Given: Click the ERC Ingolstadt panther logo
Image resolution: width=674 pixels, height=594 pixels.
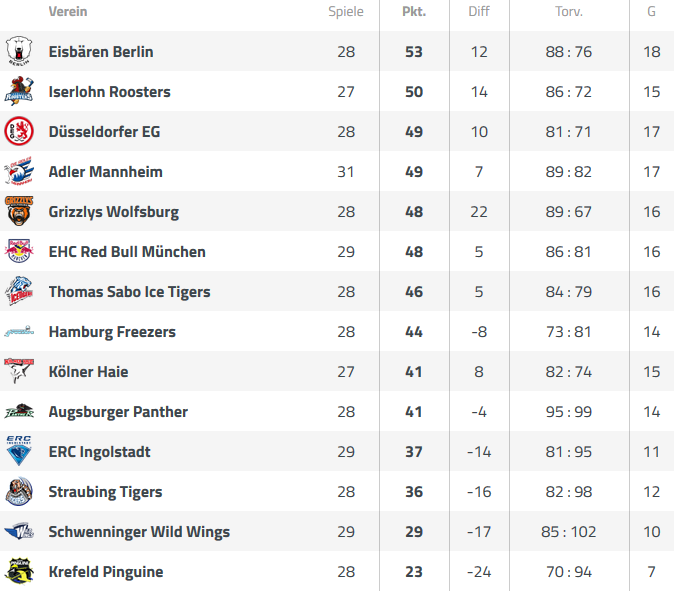Looking at the screenshot, I should click(19, 451).
